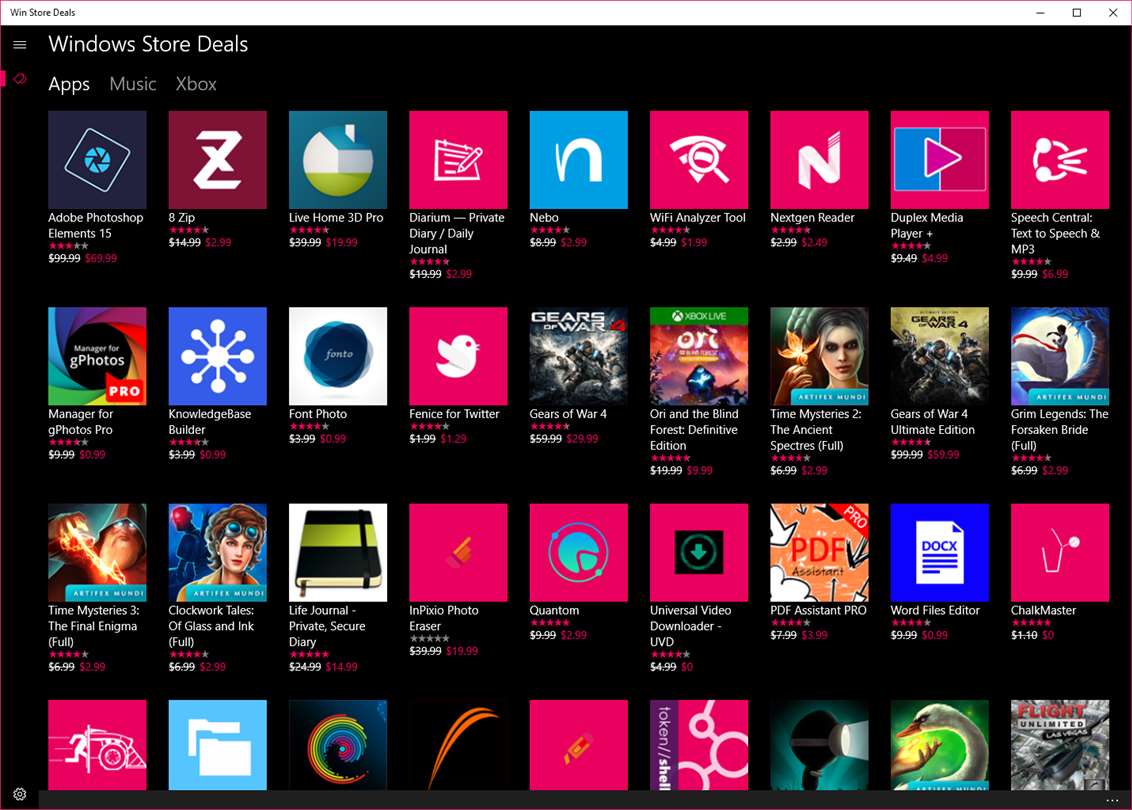This screenshot has height=810, width=1132.
Task: Open Universal Video Downloader icon
Action: click(699, 552)
